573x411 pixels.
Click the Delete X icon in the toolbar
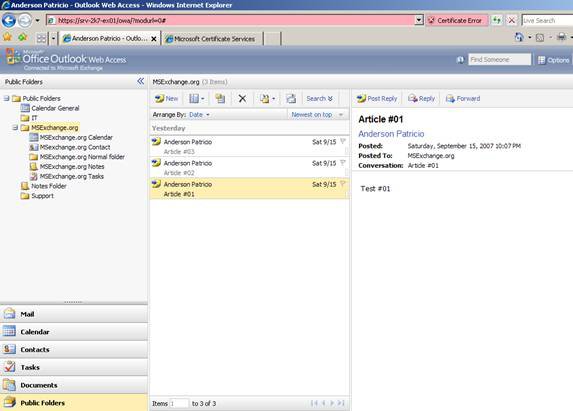[x=242, y=99]
